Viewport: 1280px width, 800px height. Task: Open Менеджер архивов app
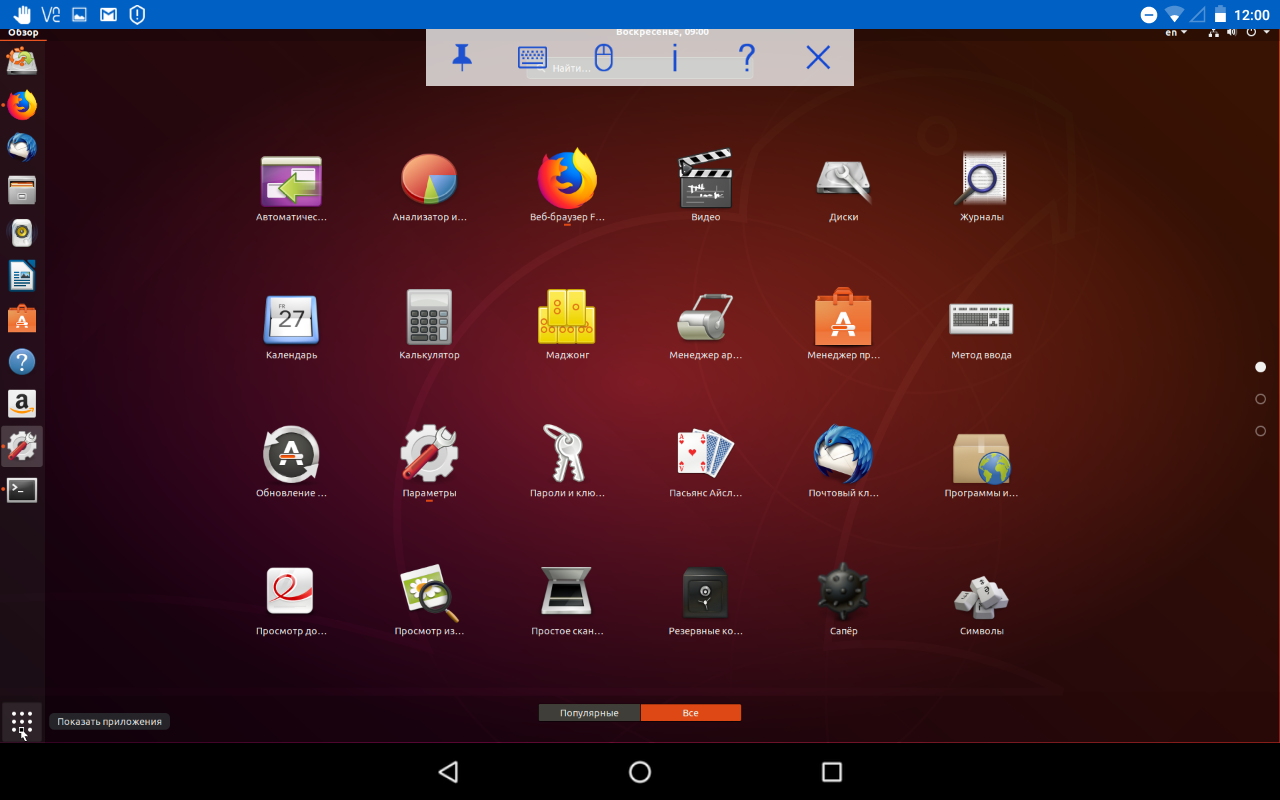[x=705, y=326]
